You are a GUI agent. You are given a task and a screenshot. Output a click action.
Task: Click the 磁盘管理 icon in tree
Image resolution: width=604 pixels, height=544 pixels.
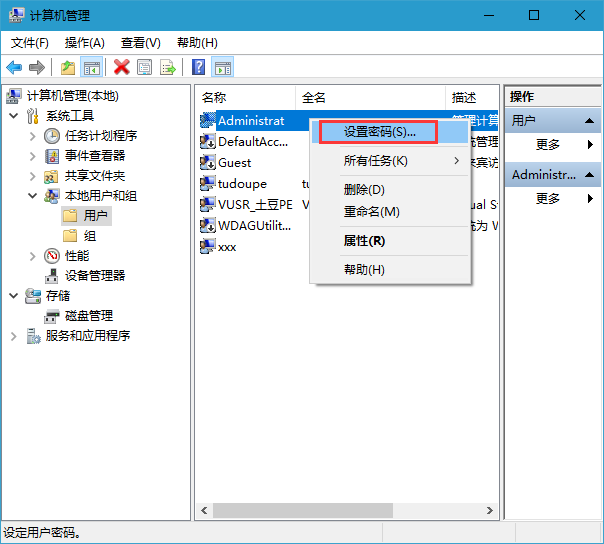click(x=52, y=316)
